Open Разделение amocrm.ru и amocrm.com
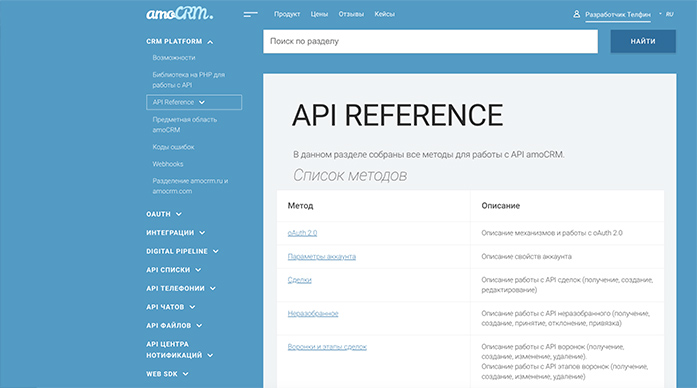697x388 pixels. [x=190, y=186]
